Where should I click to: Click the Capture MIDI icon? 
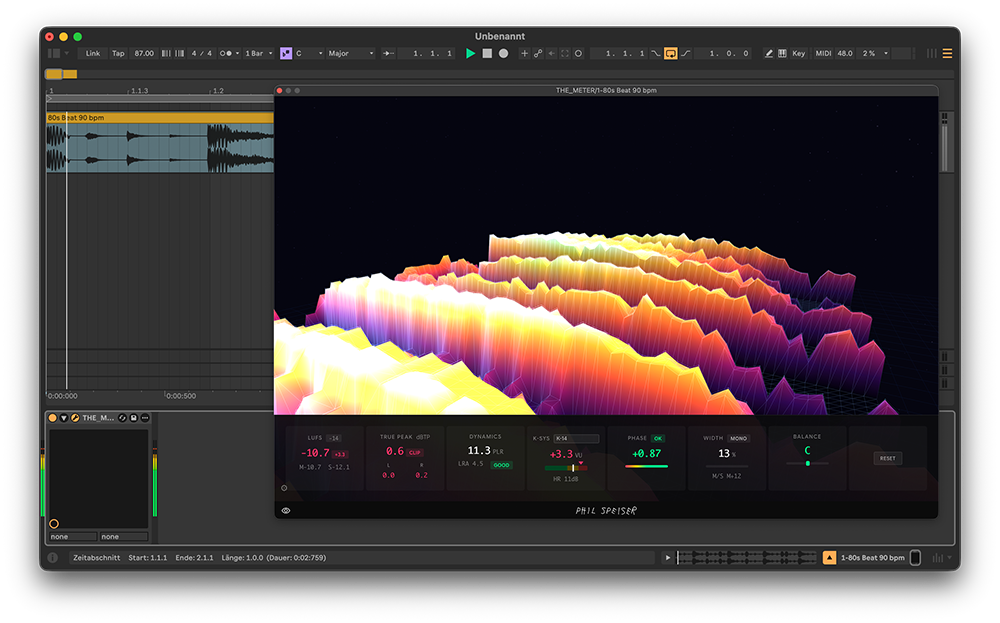click(x=540, y=53)
